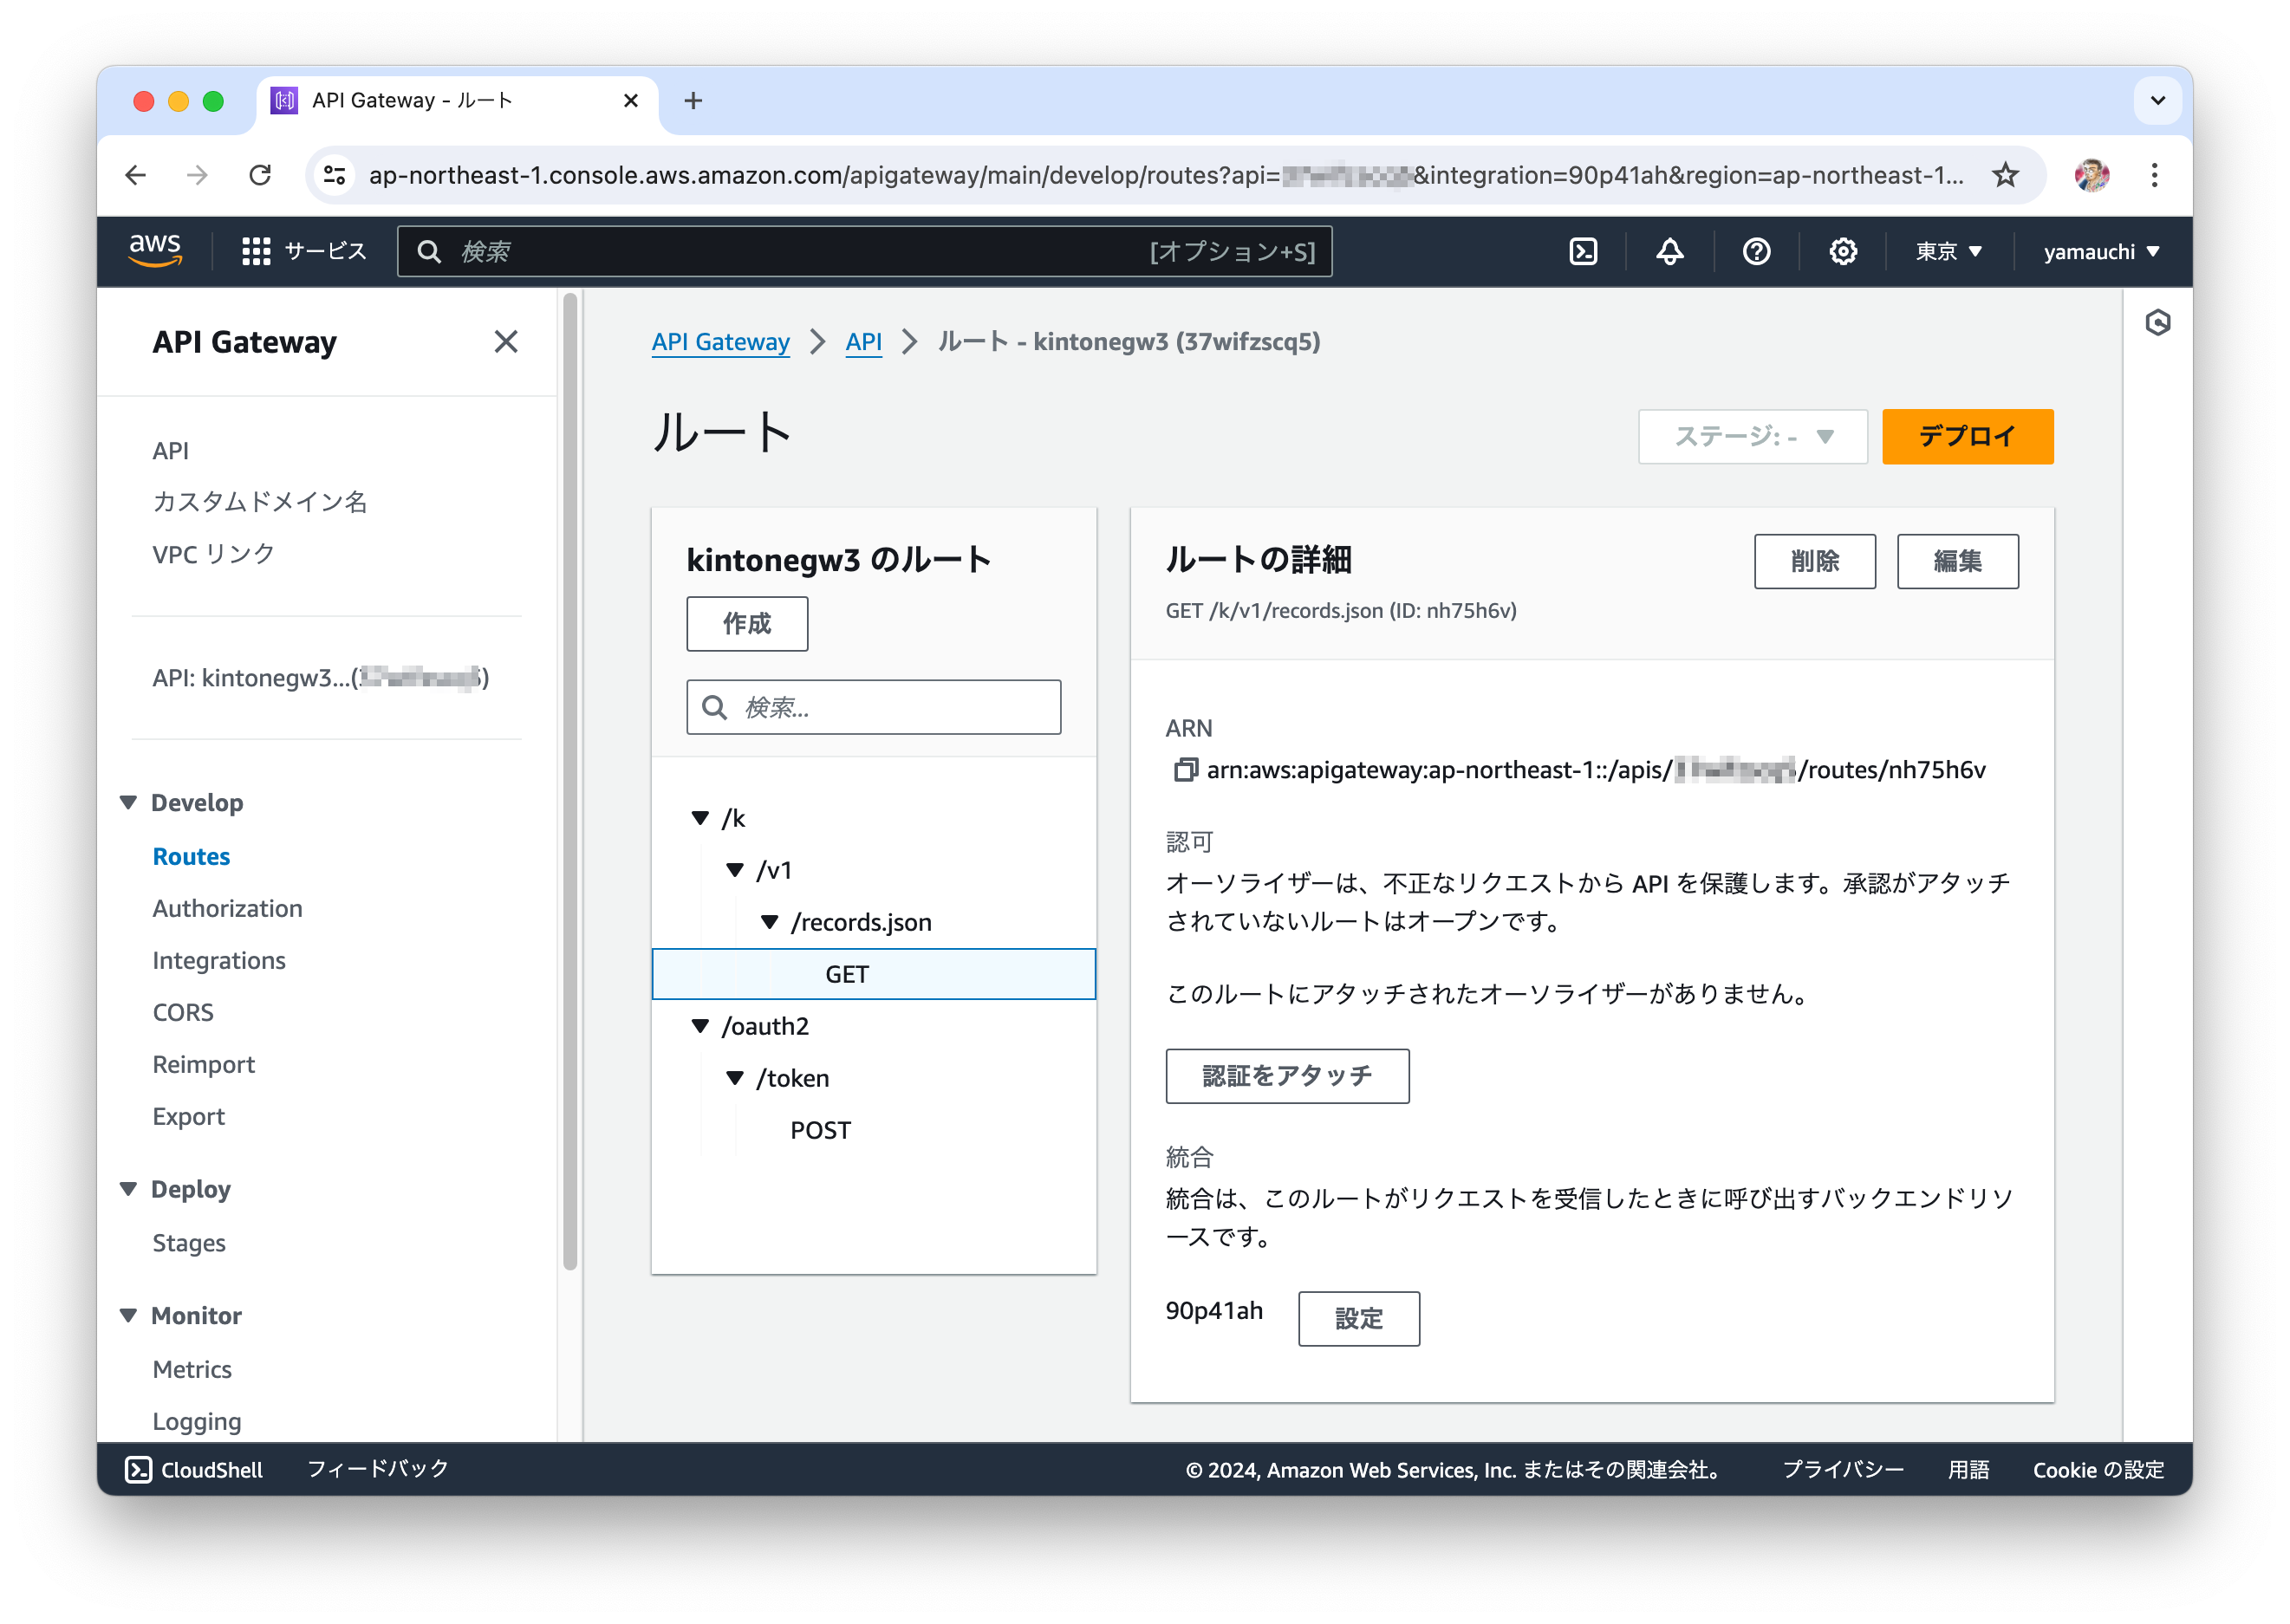Collapse the Deploy sidebar section

click(x=128, y=1189)
